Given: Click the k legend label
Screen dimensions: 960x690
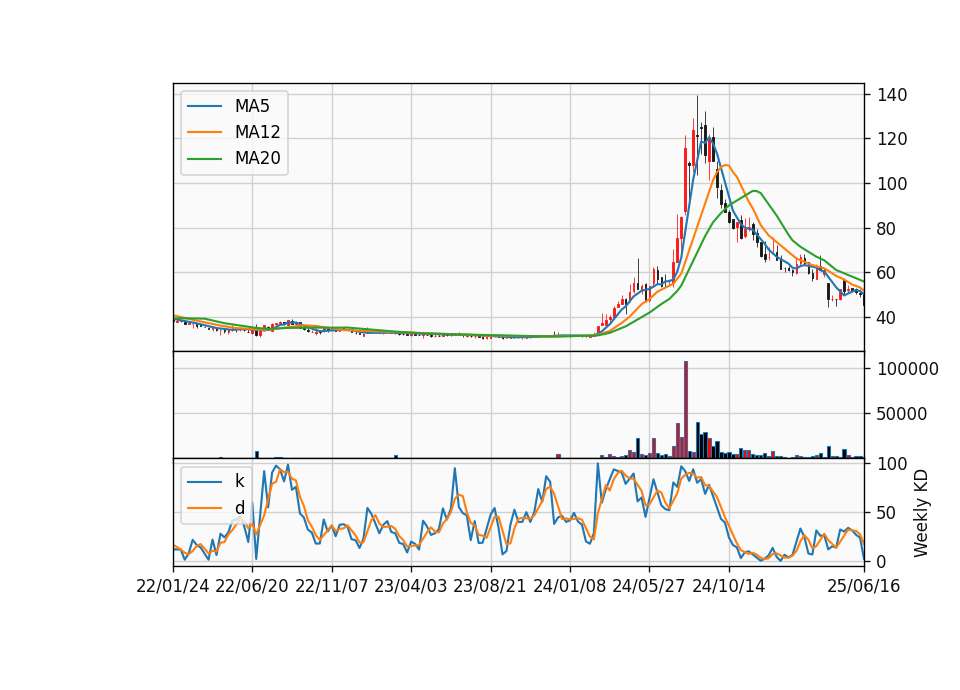Looking at the screenshot, I should point(239,481).
